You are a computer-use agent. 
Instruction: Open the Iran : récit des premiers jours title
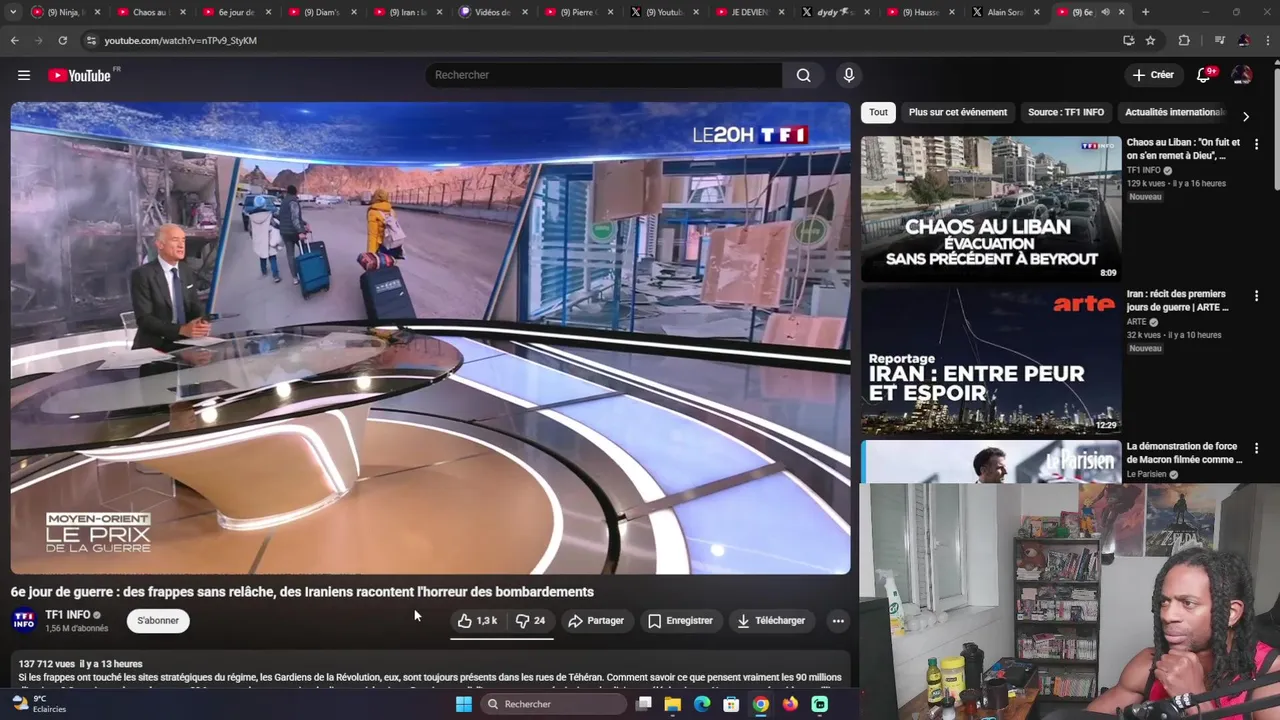[x=1177, y=301]
